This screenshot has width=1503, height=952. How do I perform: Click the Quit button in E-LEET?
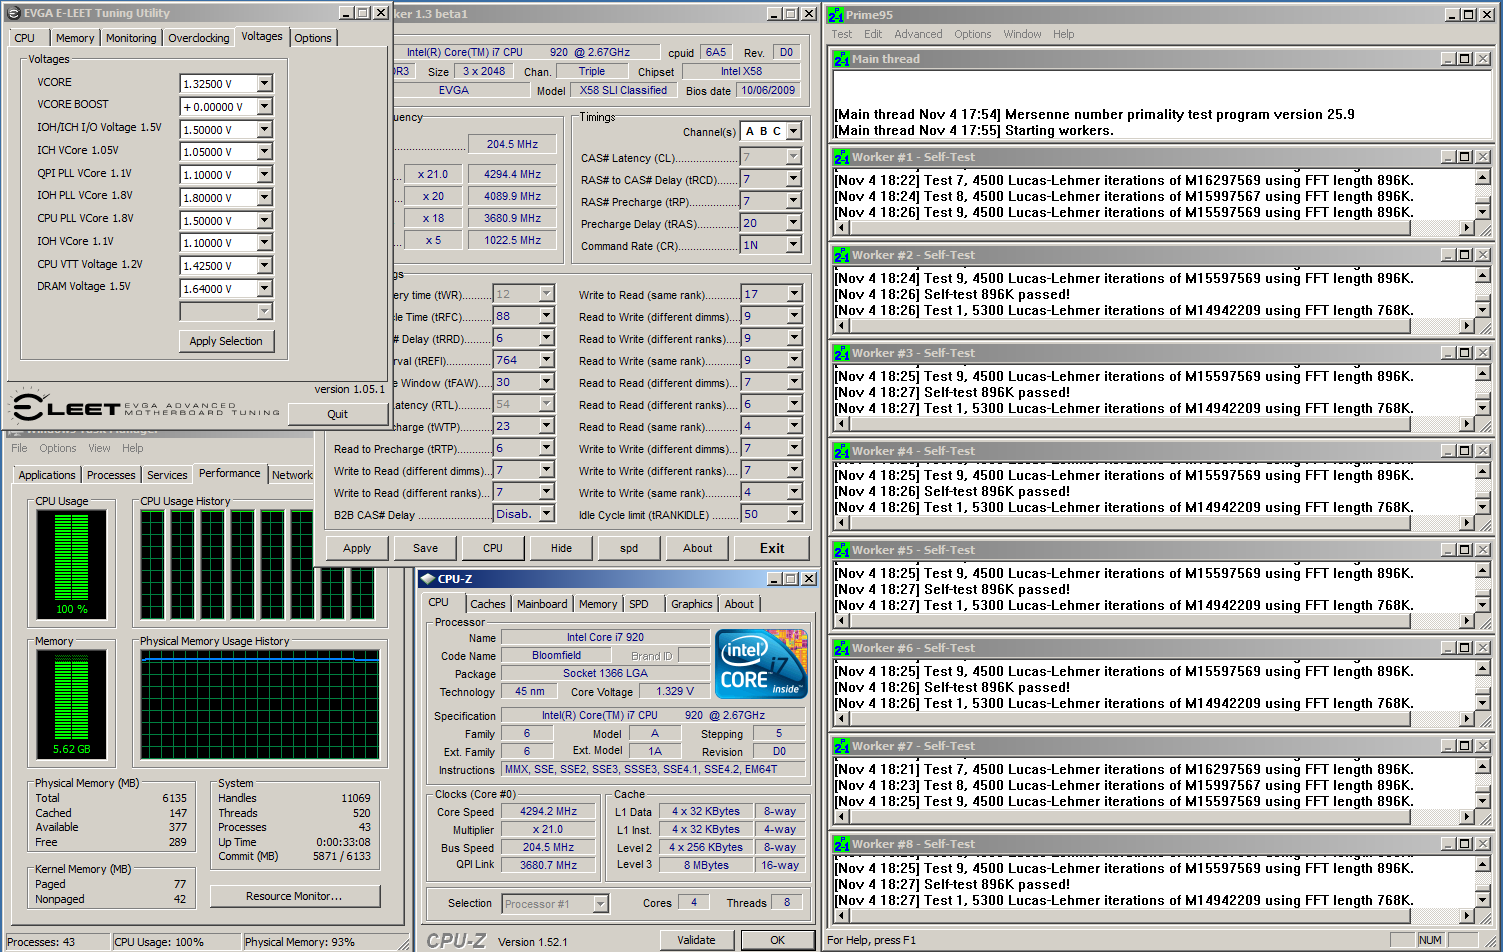point(338,414)
